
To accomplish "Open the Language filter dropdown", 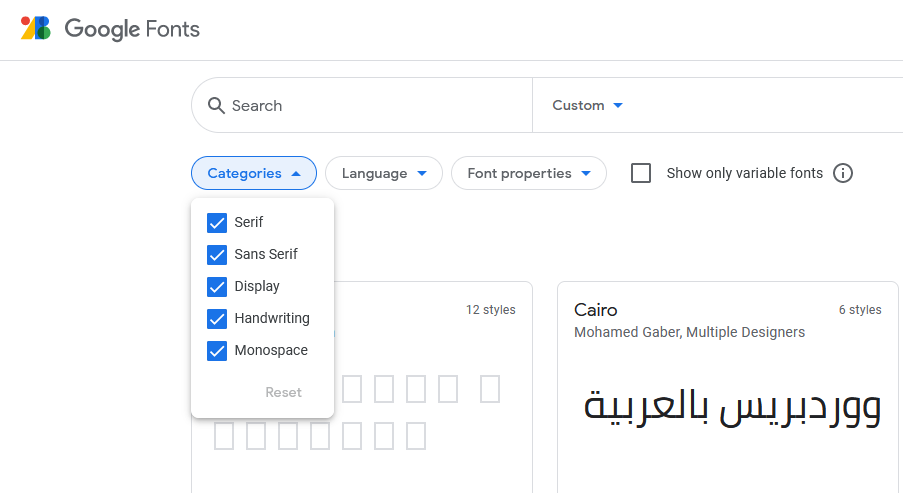I will pyautogui.click(x=384, y=173).
